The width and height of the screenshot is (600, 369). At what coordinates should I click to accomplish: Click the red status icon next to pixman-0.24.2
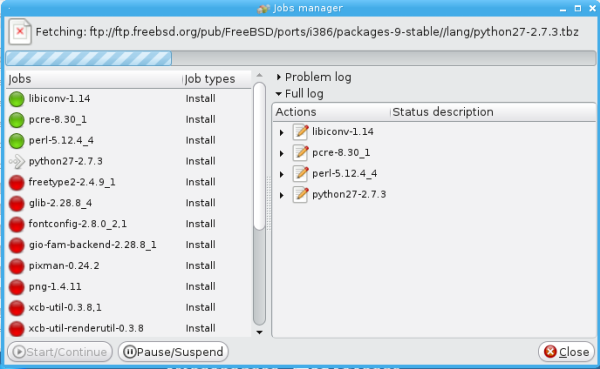16,266
